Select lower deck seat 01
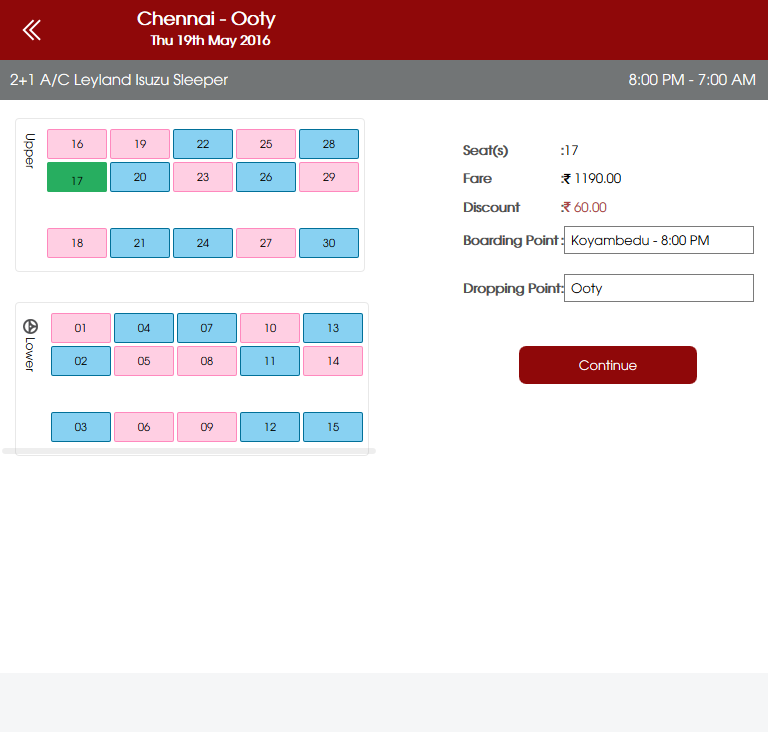 81,328
